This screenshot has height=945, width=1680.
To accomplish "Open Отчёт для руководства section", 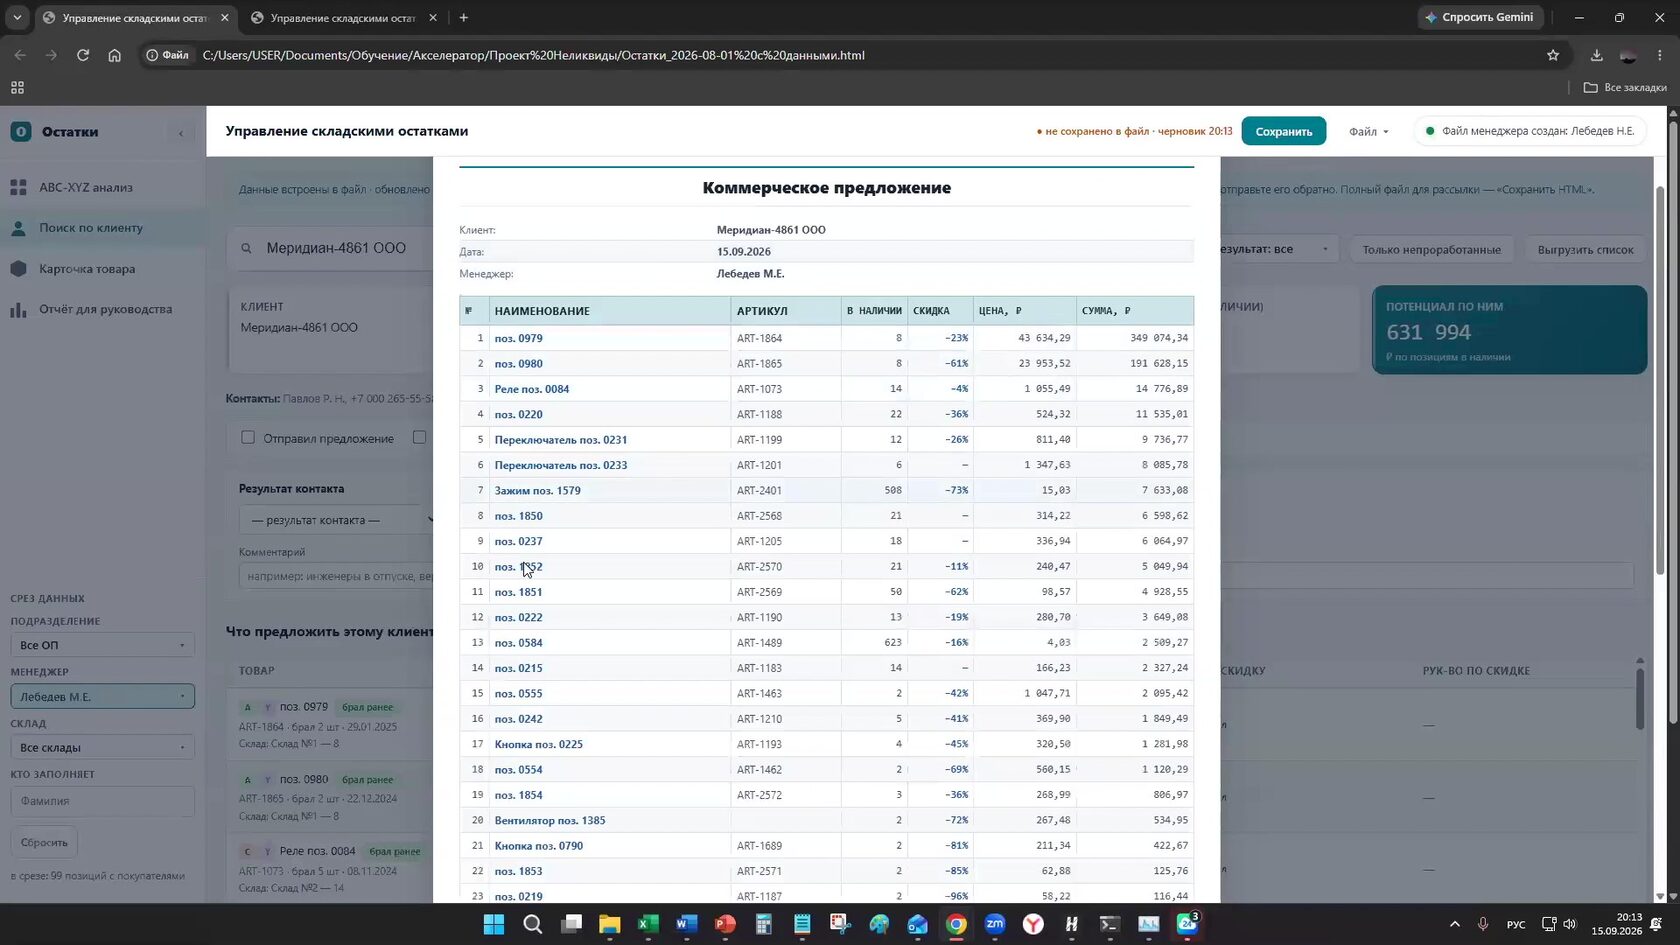I will pyautogui.click(x=105, y=309).
